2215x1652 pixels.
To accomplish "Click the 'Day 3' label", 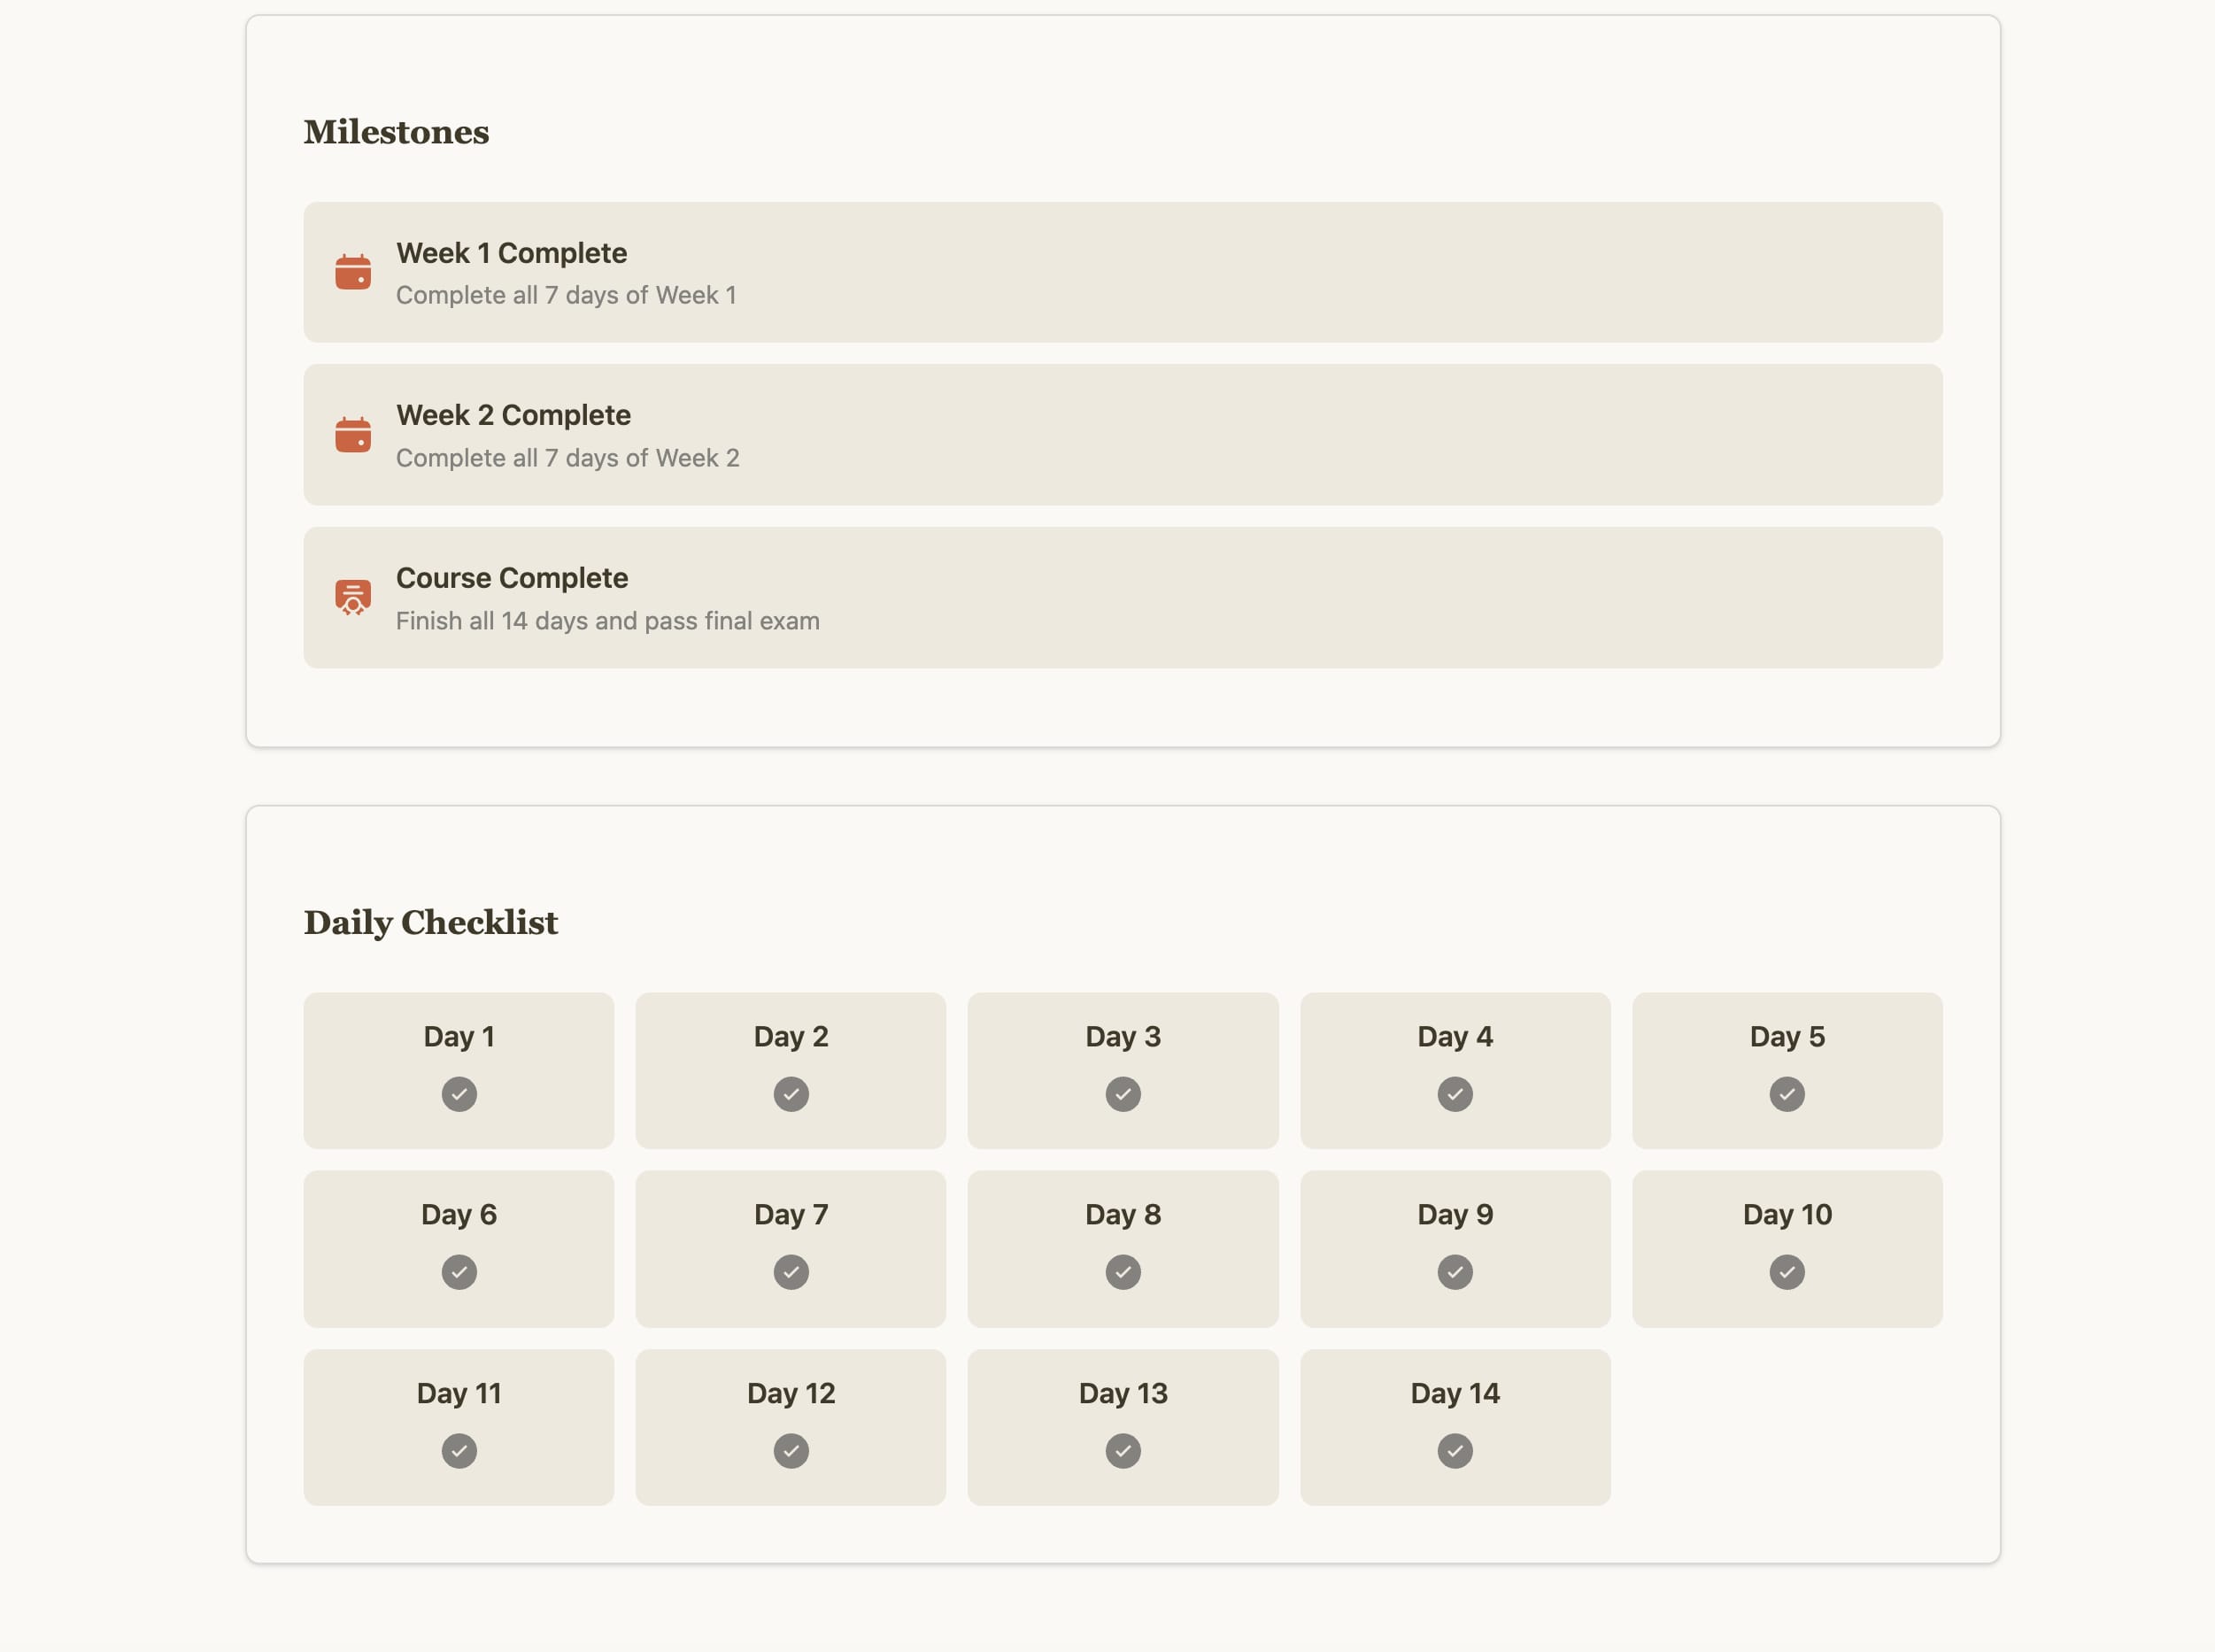I will coord(1123,1037).
